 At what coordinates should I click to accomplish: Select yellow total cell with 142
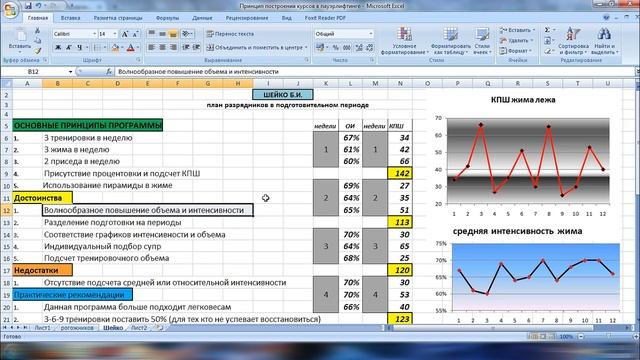coord(400,173)
